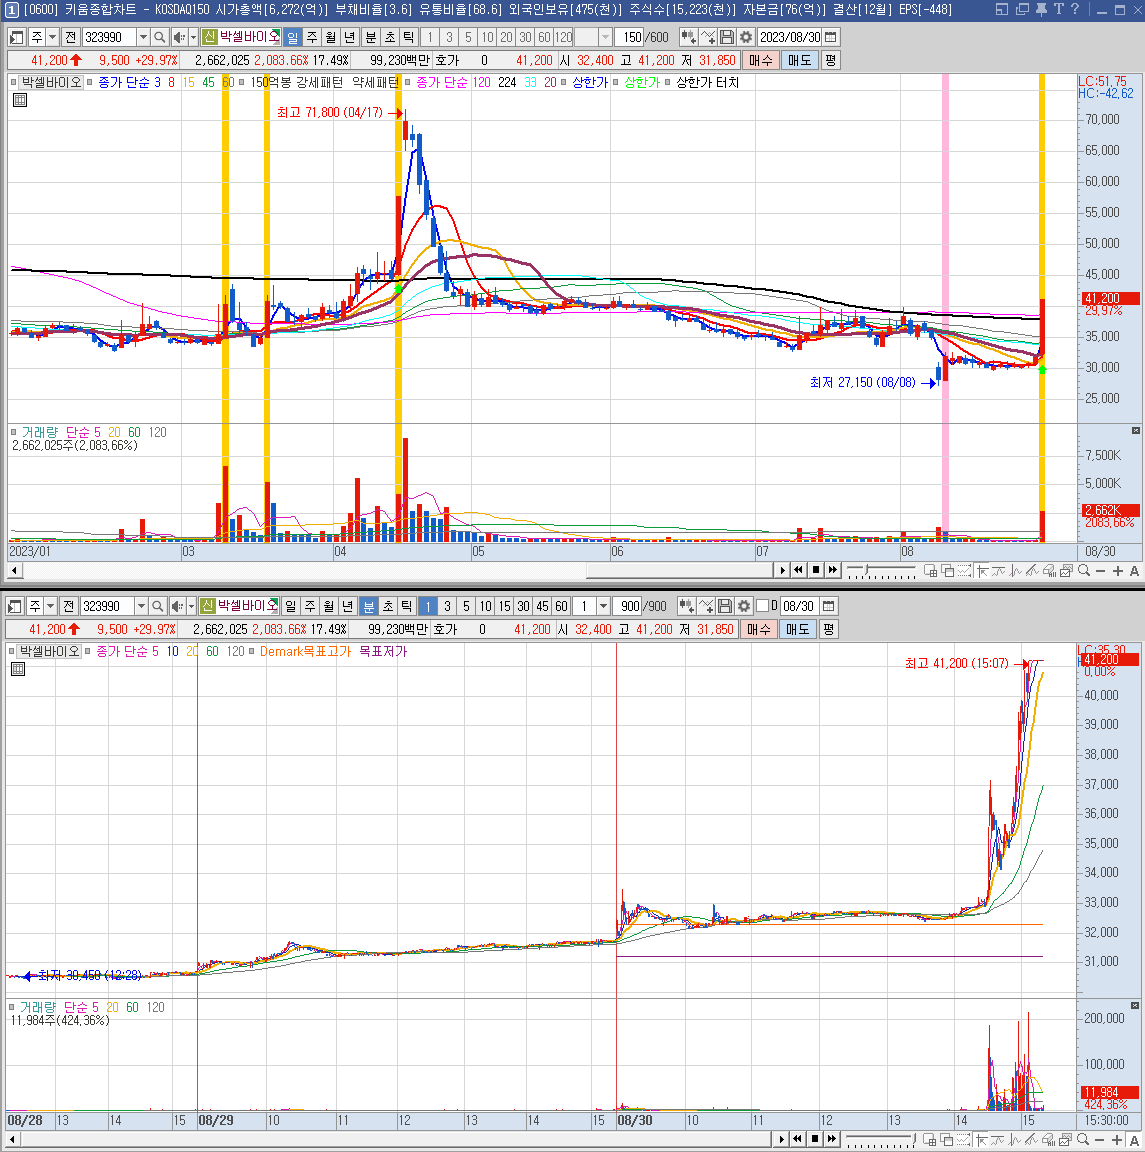Click the 상한가 터치 indicator label in top chart
The width and height of the screenshot is (1145, 1152).
[707, 82]
